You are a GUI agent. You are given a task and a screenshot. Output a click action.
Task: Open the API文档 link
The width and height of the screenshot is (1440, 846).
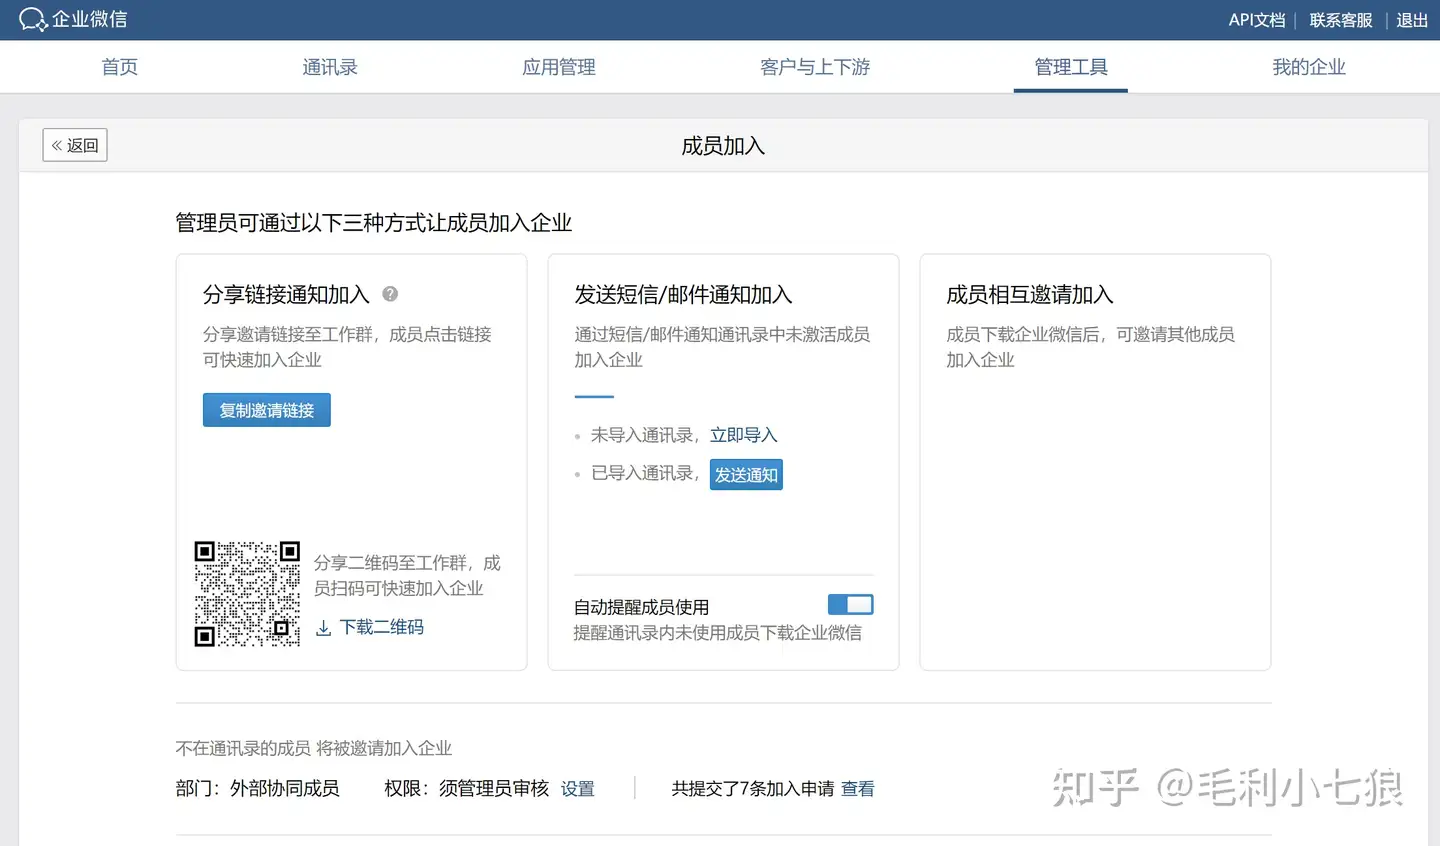point(1256,20)
